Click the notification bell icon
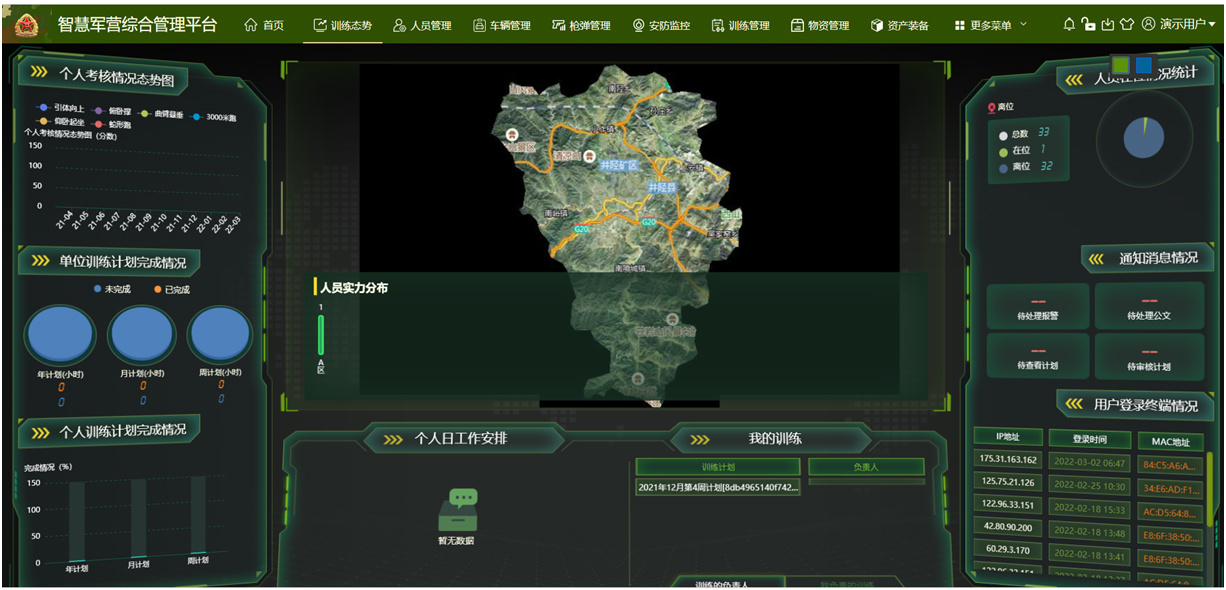The image size is (1226, 590). [x=1069, y=24]
